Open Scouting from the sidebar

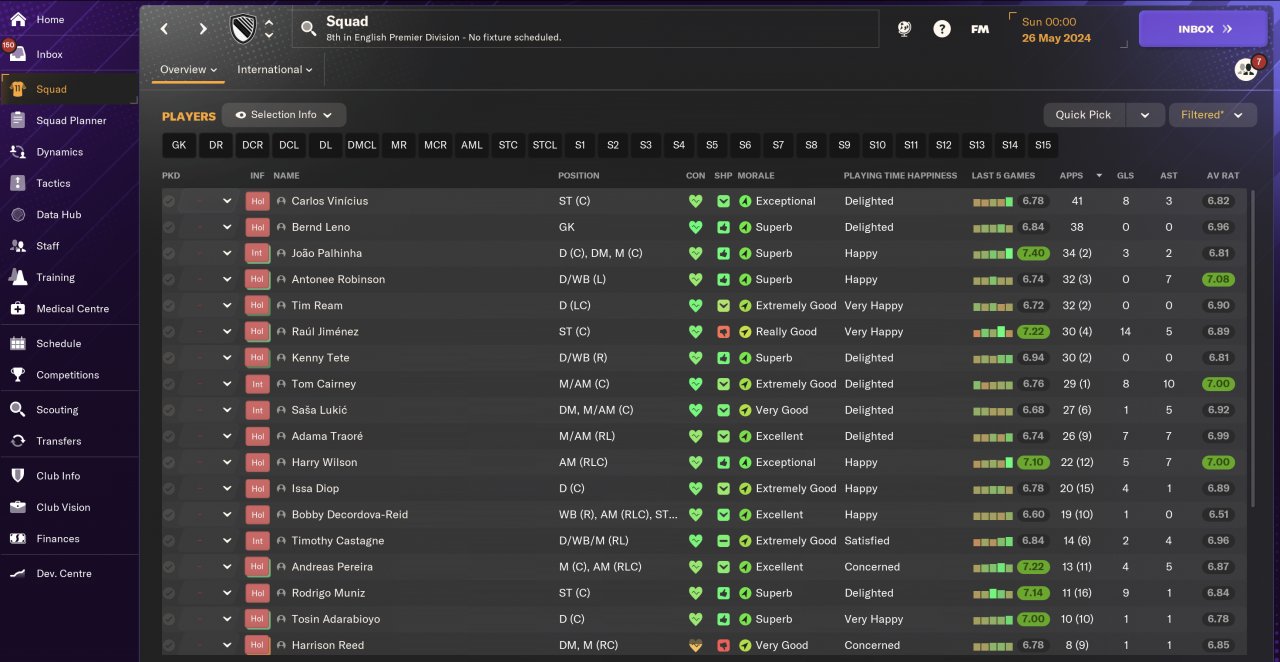57,410
